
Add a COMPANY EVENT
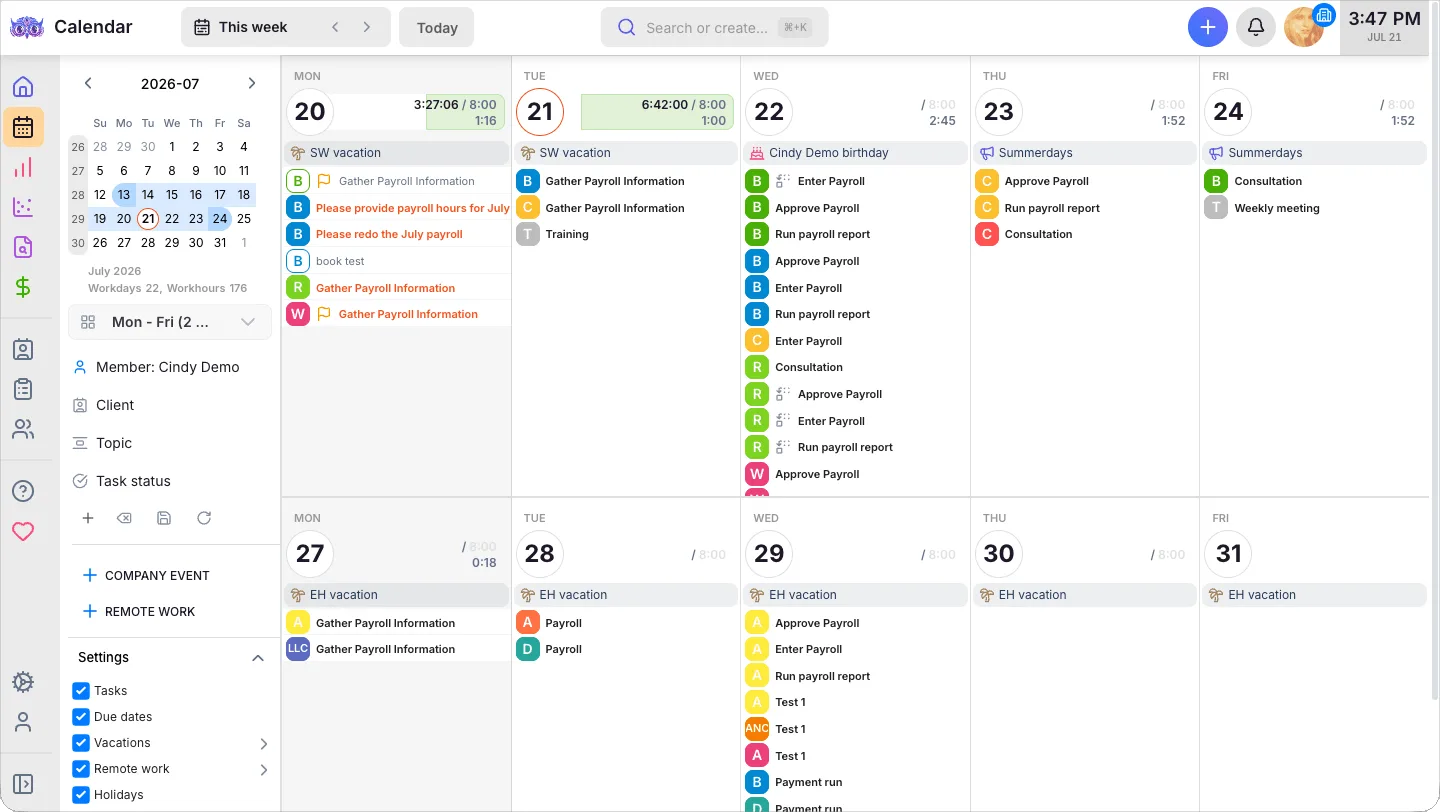pyautogui.click(x=146, y=576)
